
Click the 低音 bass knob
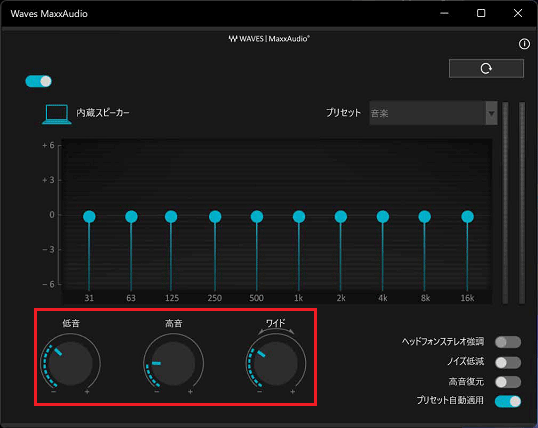click(71, 363)
